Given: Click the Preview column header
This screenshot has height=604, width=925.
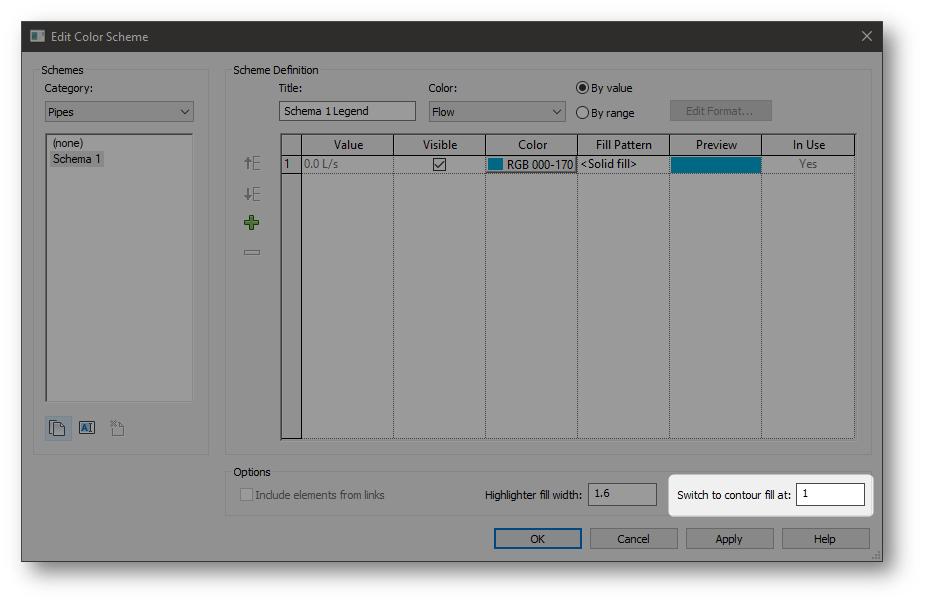Looking at the screenshot, I should click(x=716, y=145).
